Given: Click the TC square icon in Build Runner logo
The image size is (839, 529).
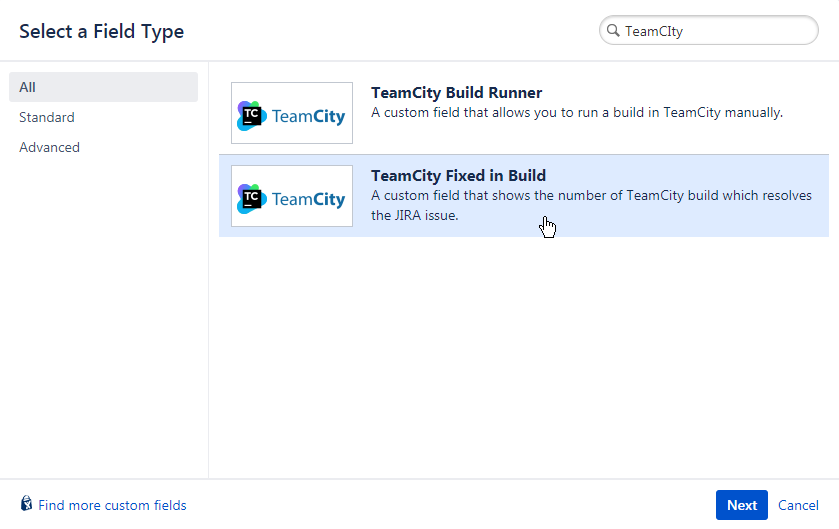Looking at the screenshot, I should coord(252,115).
